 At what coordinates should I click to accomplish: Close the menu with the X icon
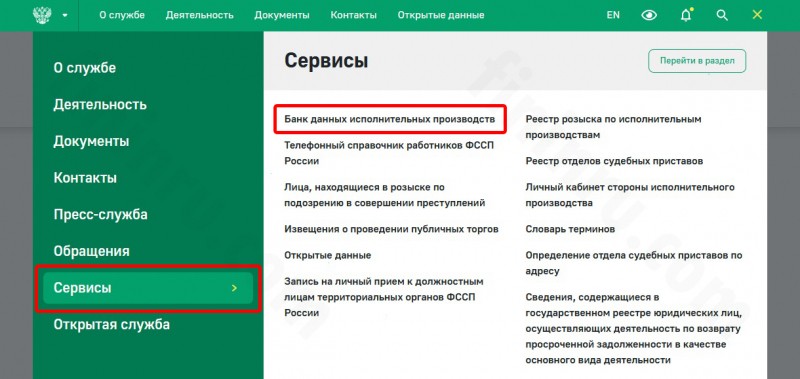[x=757, y=15]
